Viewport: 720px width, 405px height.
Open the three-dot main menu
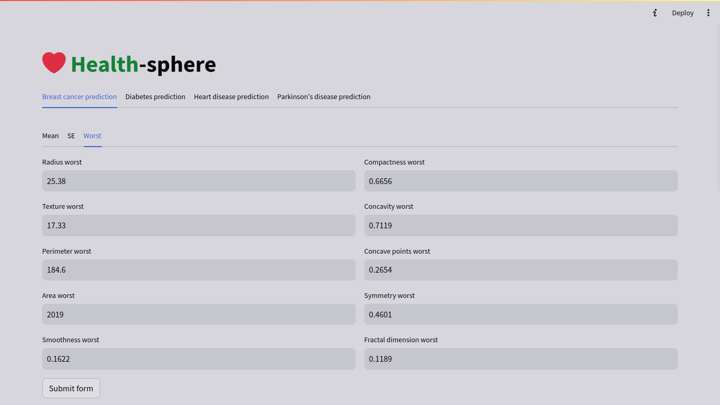pyautogui.click(x=708, y=13)
